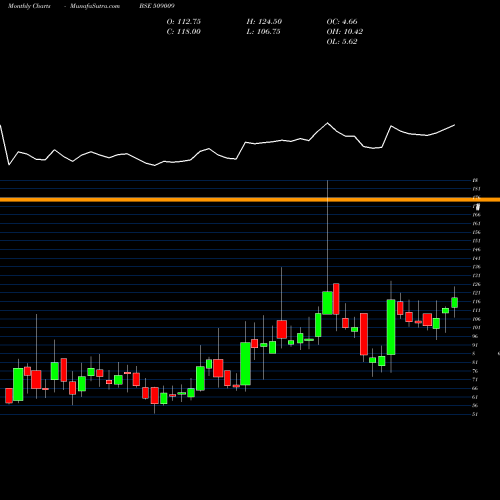Click the 76 price axis label
Image resolution: width=500 pixels, height=500 pixels.
pos(475,371)
